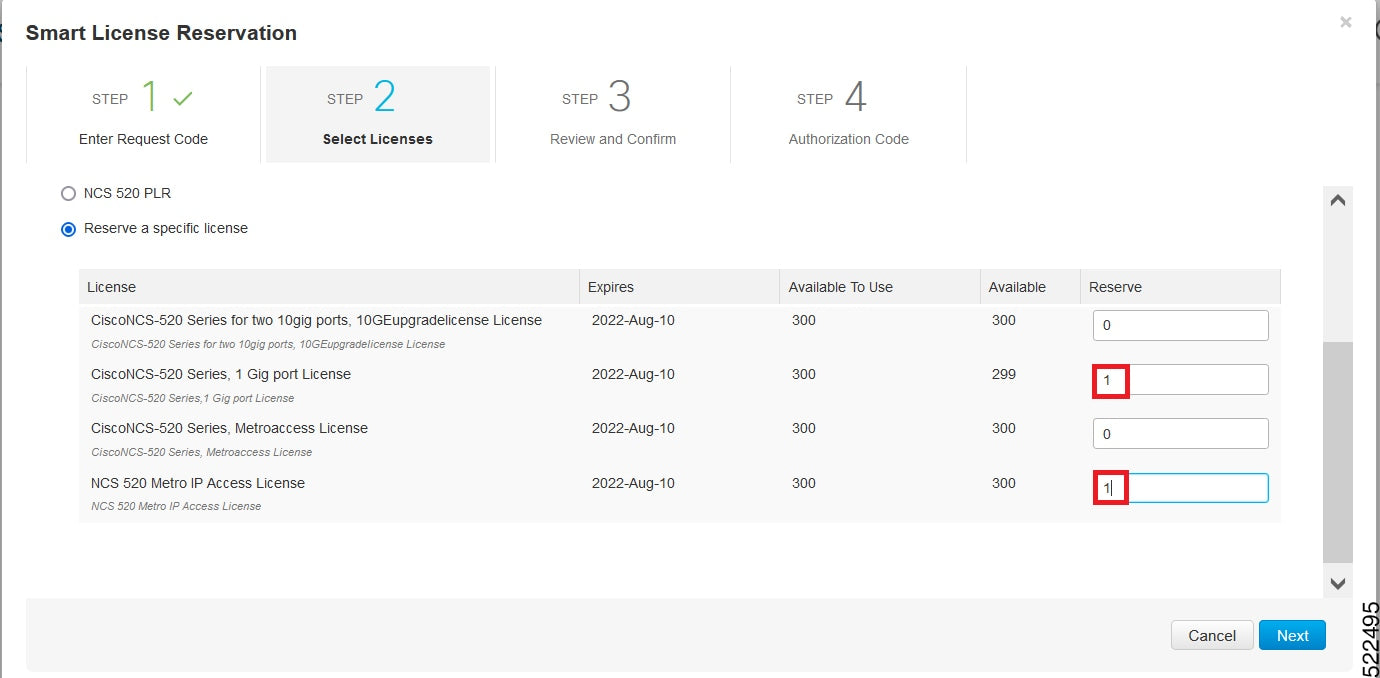This screenshot has width=1380, height=678.
Task: Select the NCS 520 PLR radio option
Action: click(69, 193)
